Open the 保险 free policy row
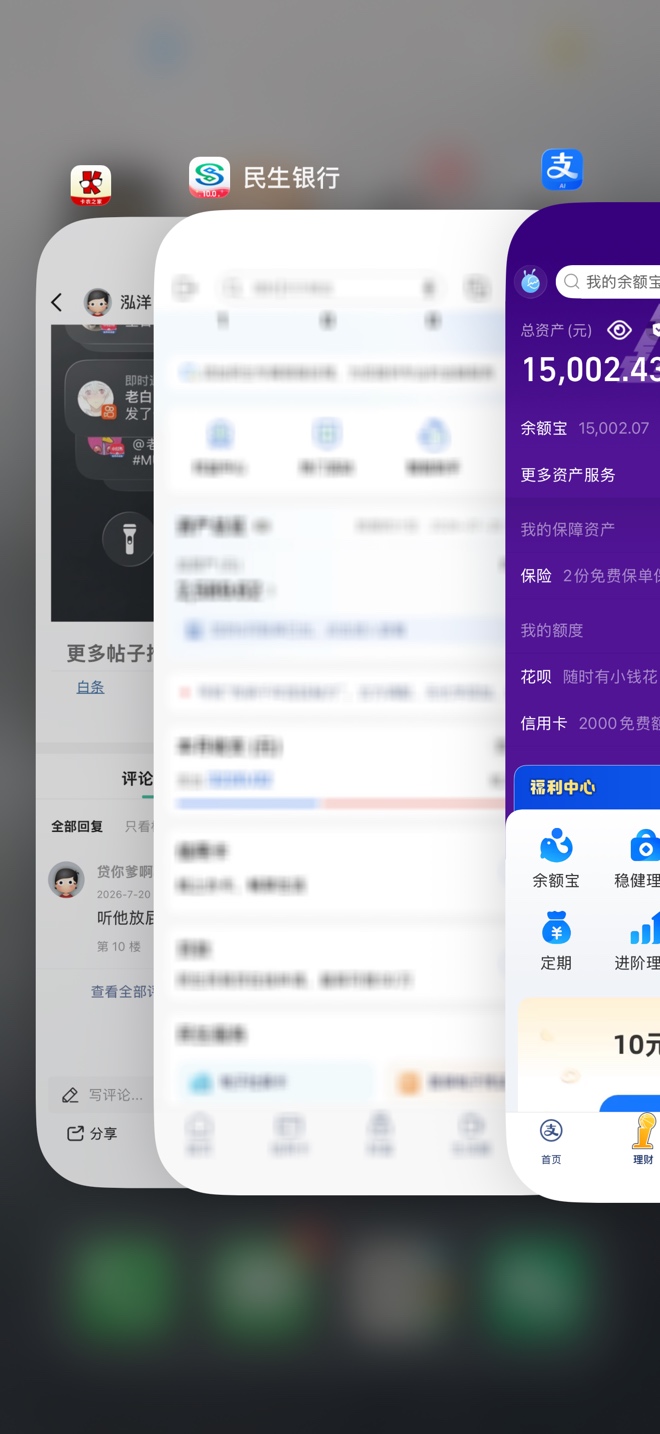This screenshot has width=660, height=1434. [590, 576]
